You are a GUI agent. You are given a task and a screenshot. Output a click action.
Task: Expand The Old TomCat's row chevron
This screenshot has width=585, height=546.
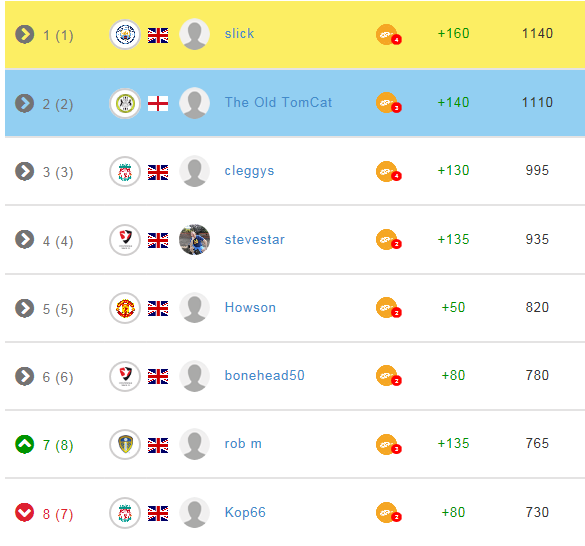25,103
